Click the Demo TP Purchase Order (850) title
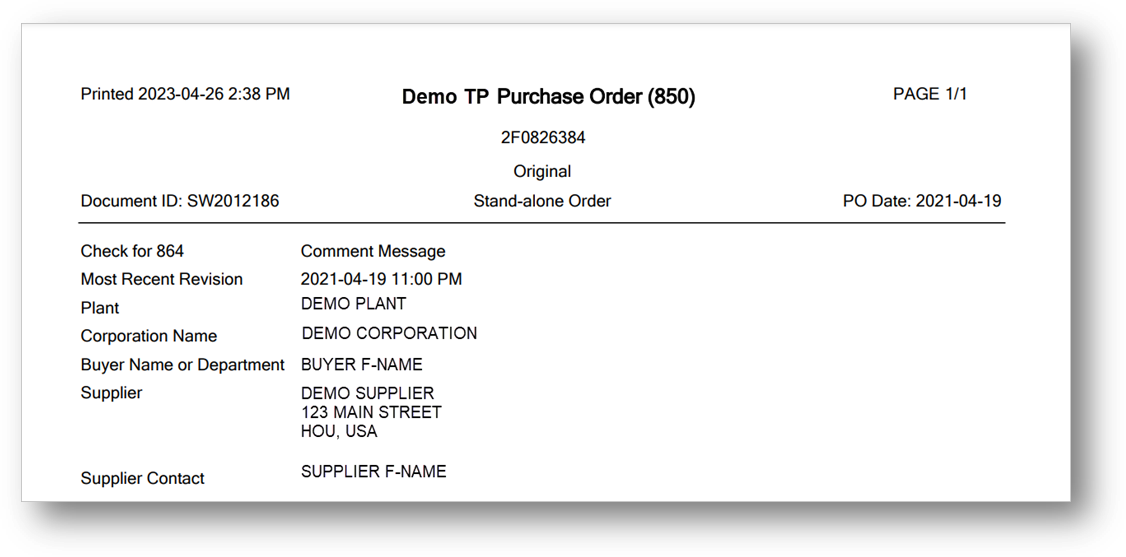This screenshot has height=557, width=1126. 548,98
